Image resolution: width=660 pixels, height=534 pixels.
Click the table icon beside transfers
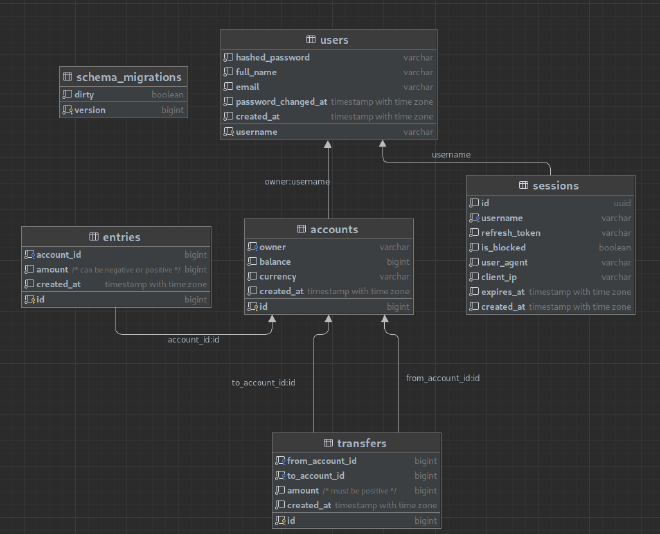click(x=328, y=443)
